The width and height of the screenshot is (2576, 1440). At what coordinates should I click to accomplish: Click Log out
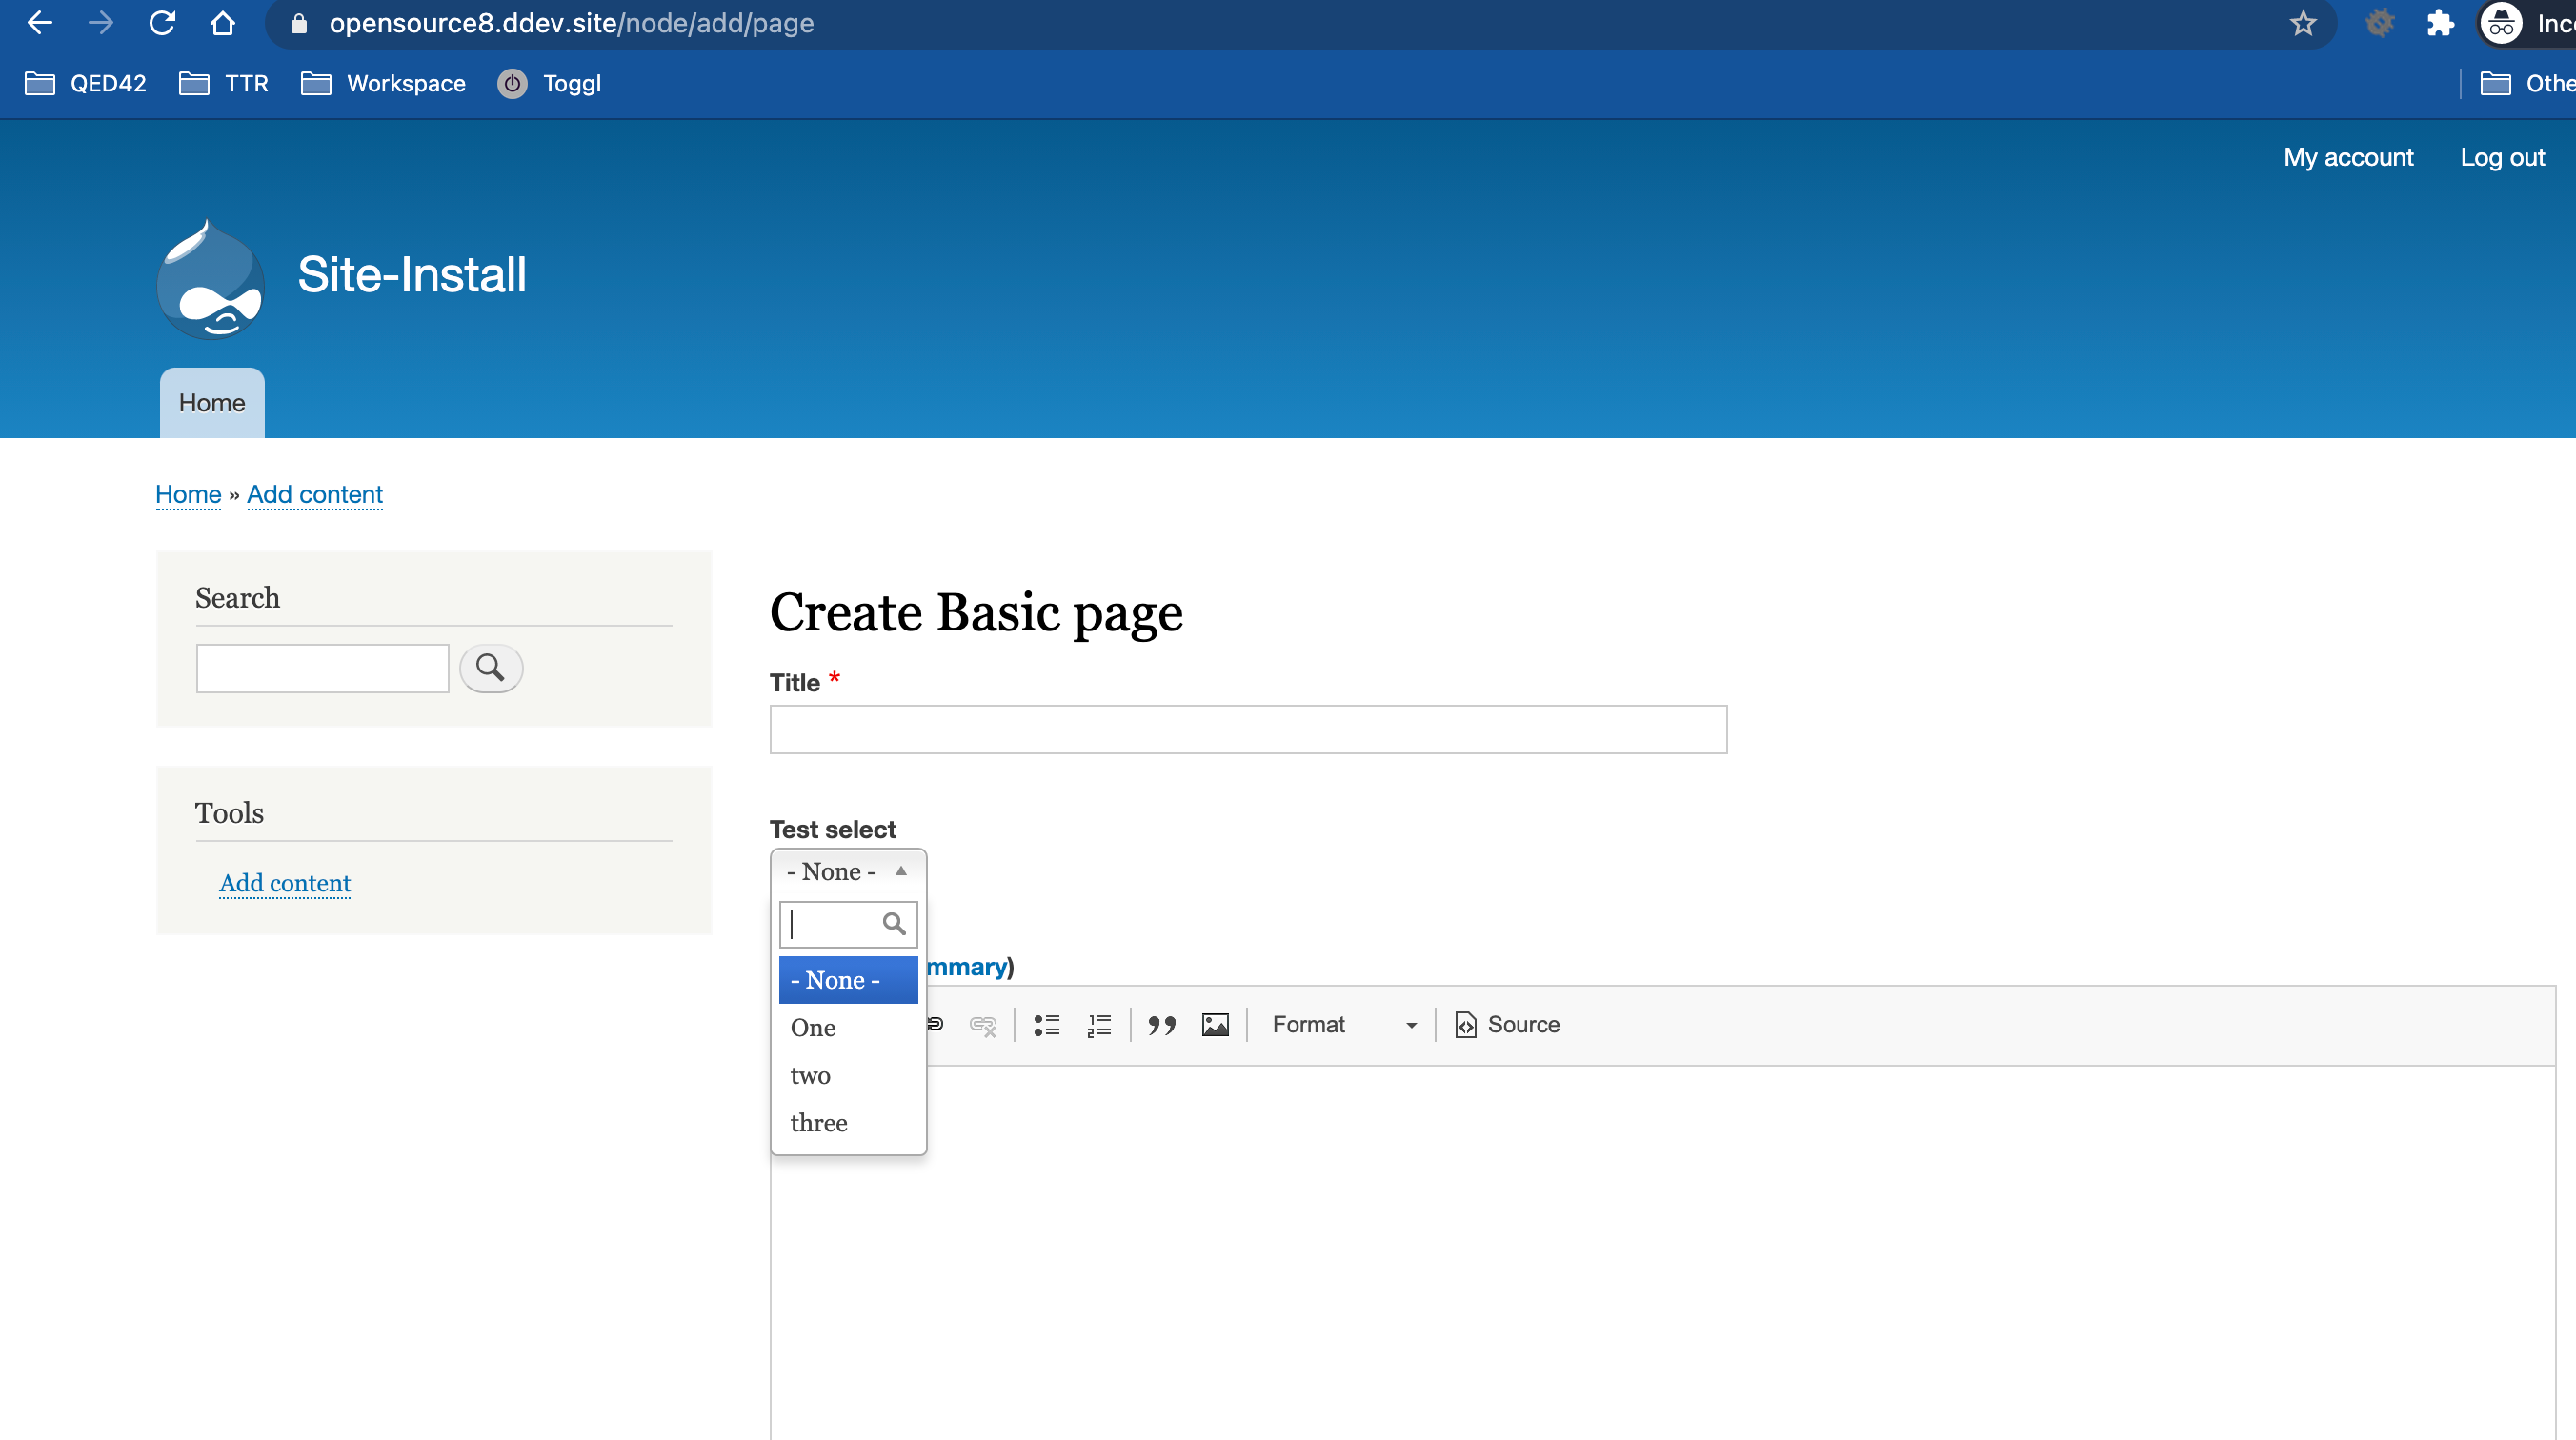pyautogui.click(x=2502, y=157)
